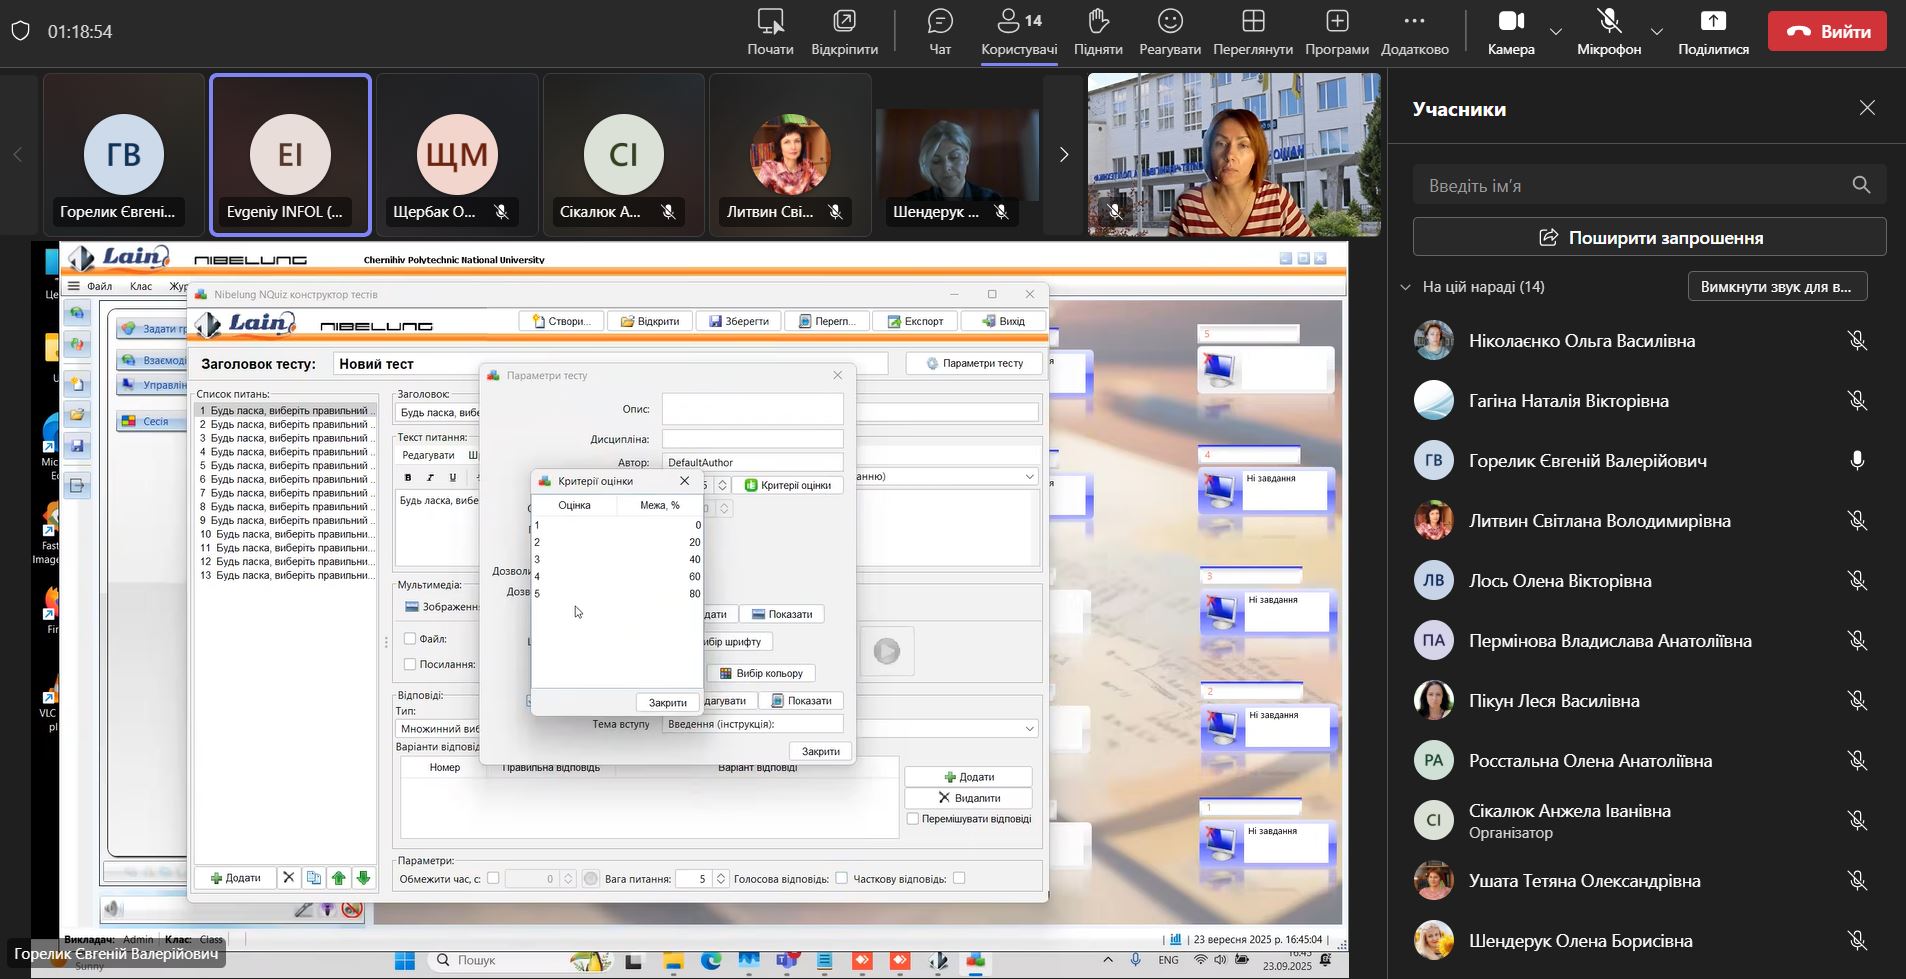Image resolution: width=1906 pixels, height=979 pixels.
Task: Leave the meeting with Вийти button
Action: point(1827,31)
